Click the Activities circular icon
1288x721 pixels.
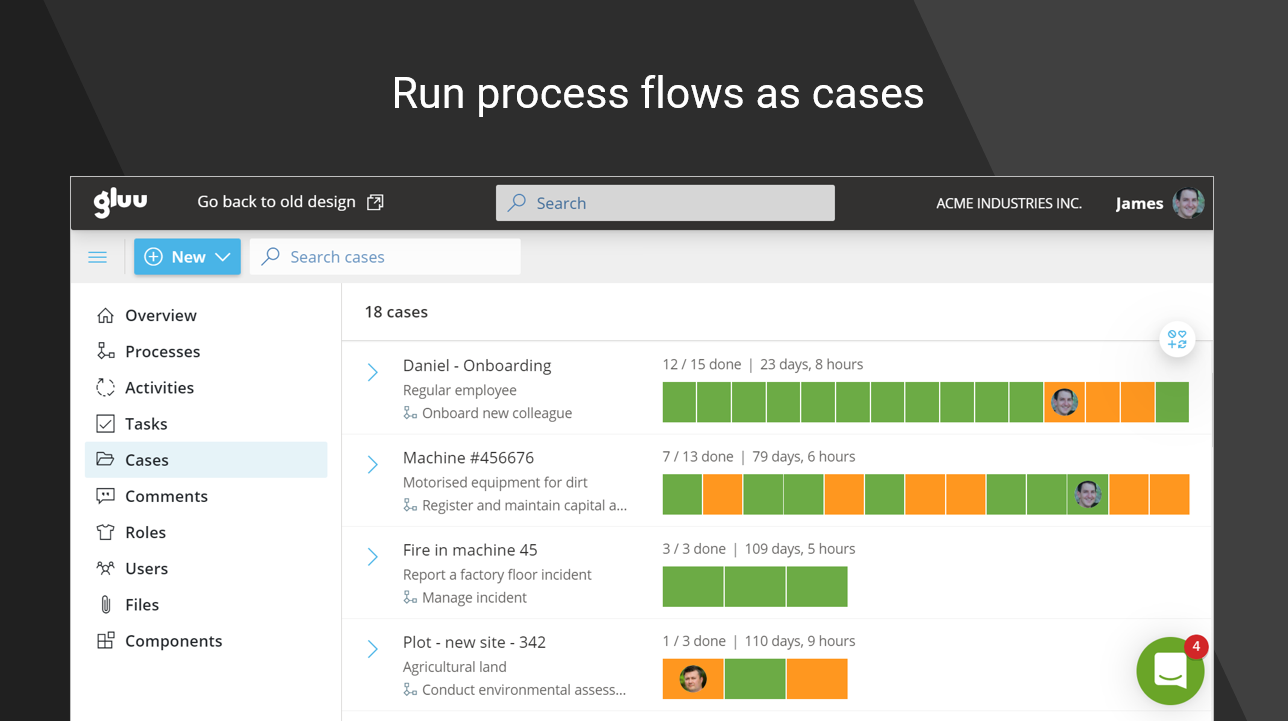click(105, 388)
